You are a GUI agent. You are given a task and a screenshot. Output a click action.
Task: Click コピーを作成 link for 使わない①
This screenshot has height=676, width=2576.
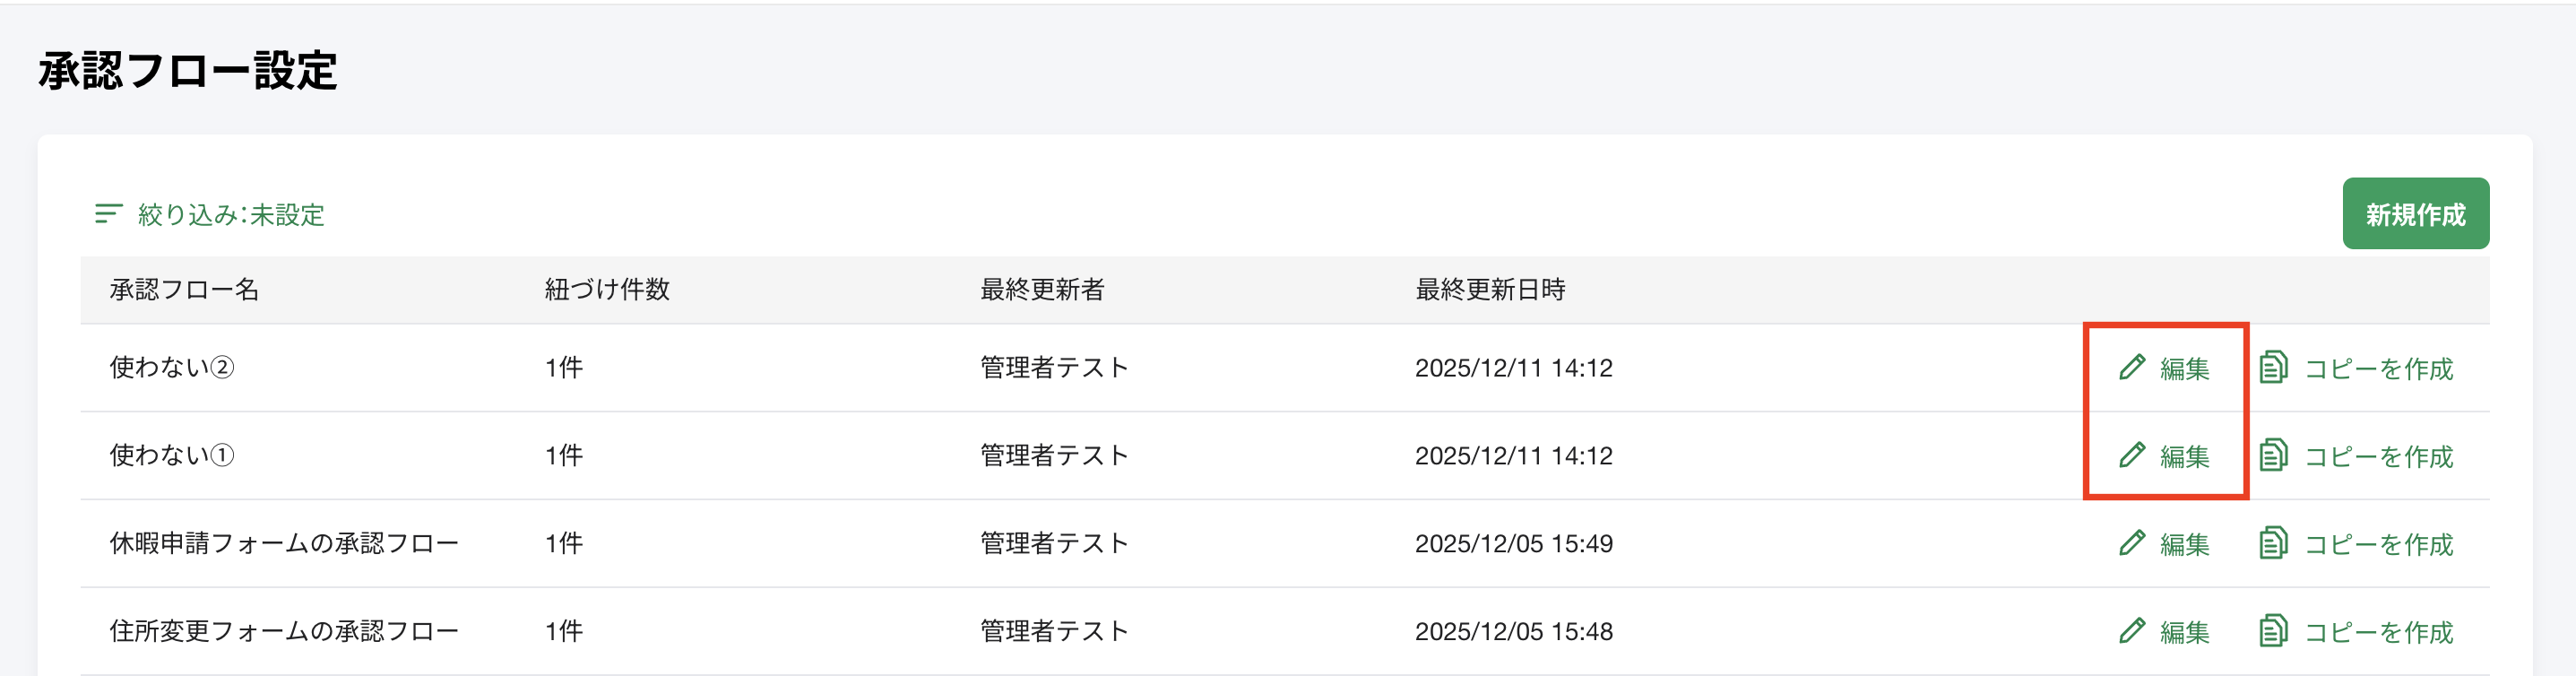(x=2378, y=457)
